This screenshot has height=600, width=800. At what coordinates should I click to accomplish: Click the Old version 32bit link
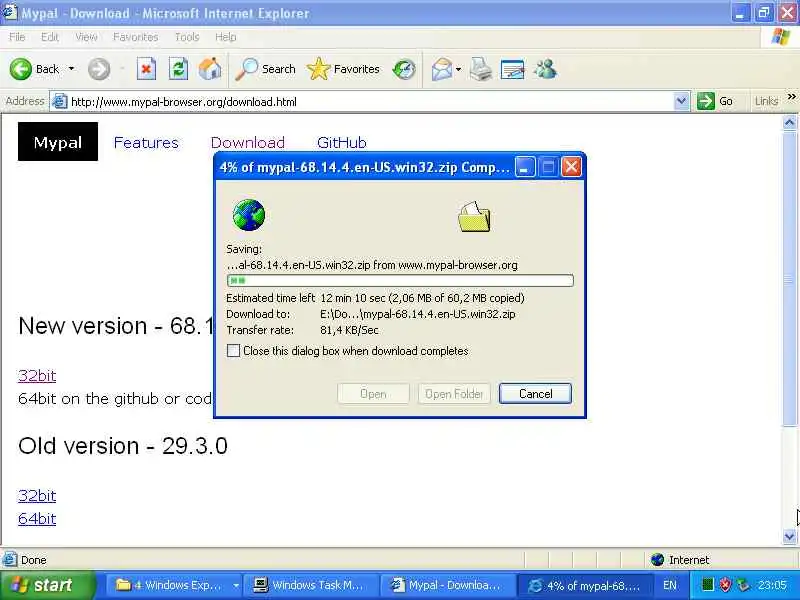(37, 495)
